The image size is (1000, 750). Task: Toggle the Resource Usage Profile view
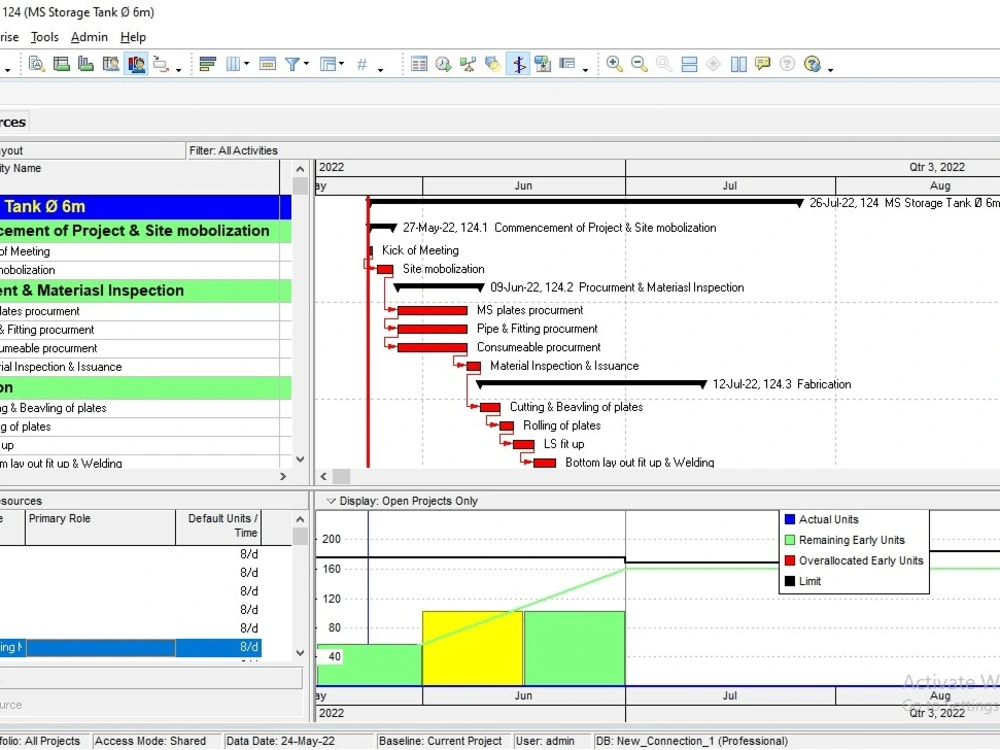click(136, 64)
